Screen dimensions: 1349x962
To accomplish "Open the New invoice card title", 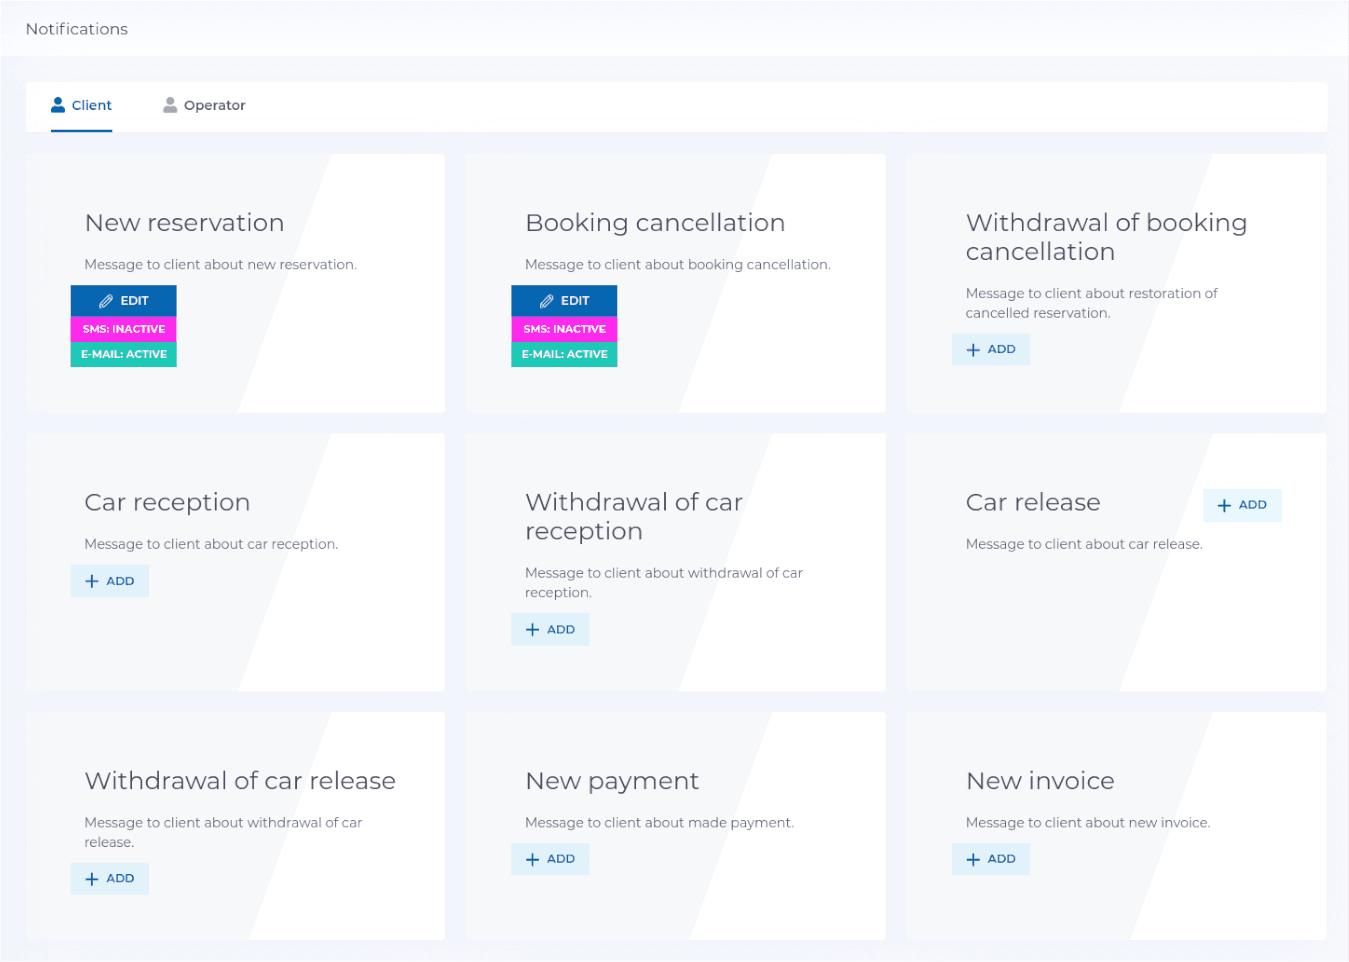I will (1040, 781).
